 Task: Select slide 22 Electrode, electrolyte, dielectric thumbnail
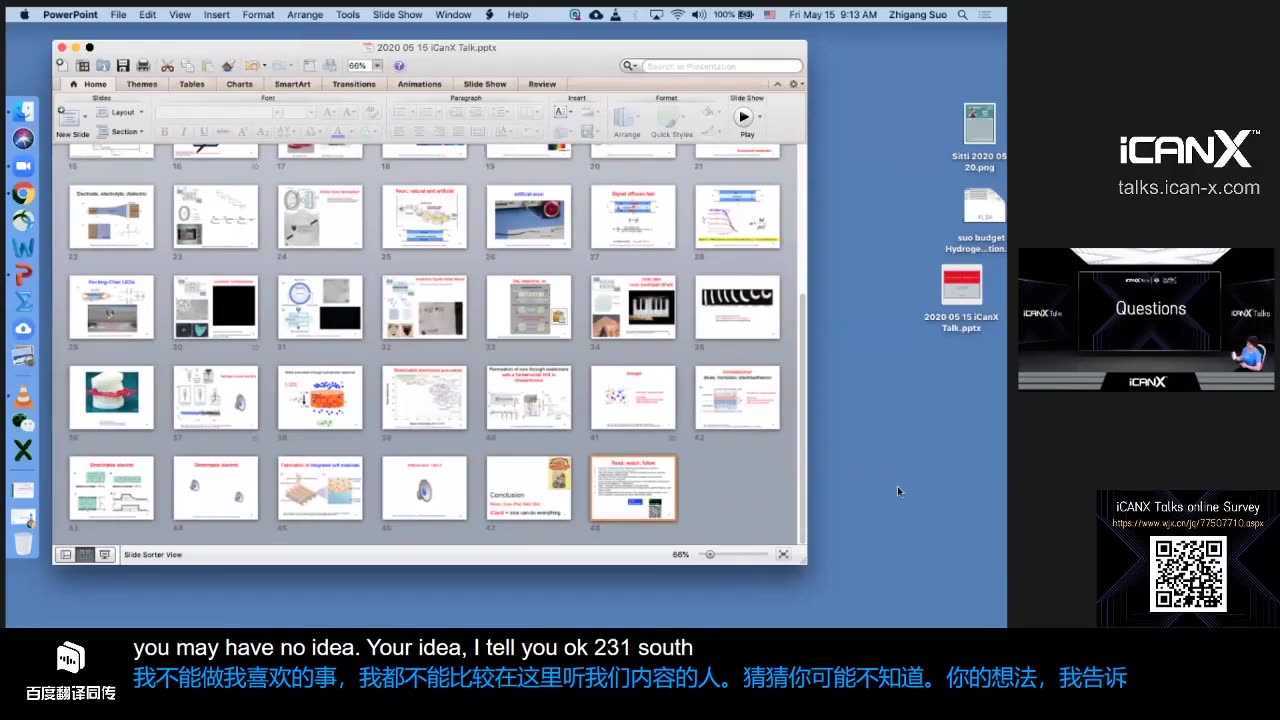click(111, 216)
